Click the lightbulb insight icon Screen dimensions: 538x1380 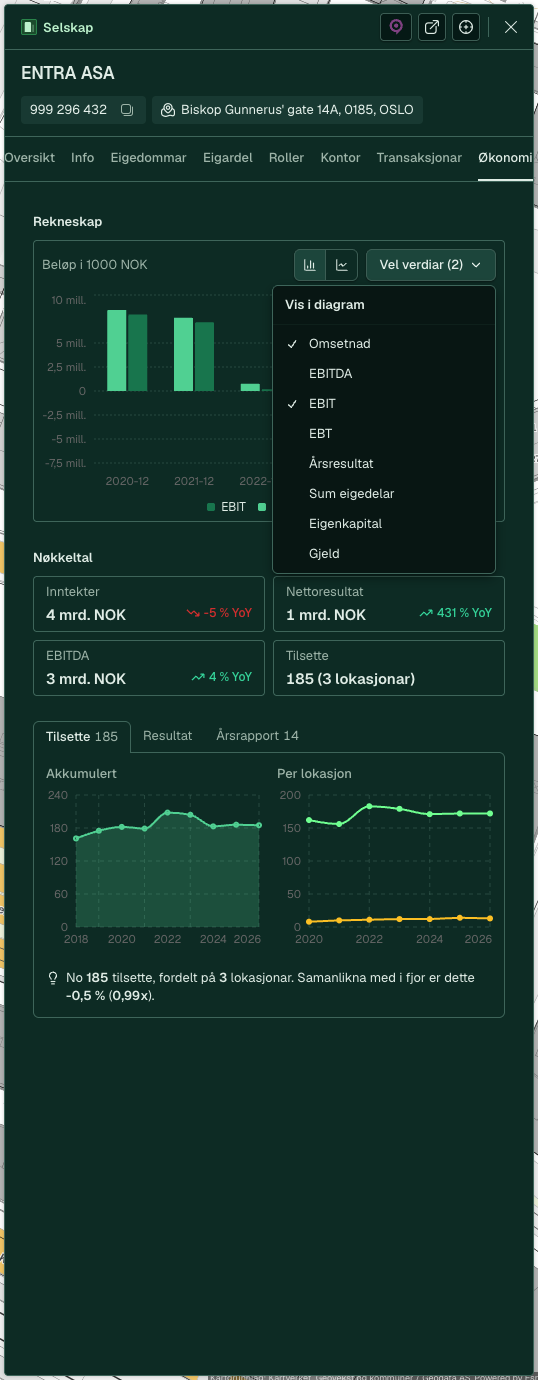point(52,978)
